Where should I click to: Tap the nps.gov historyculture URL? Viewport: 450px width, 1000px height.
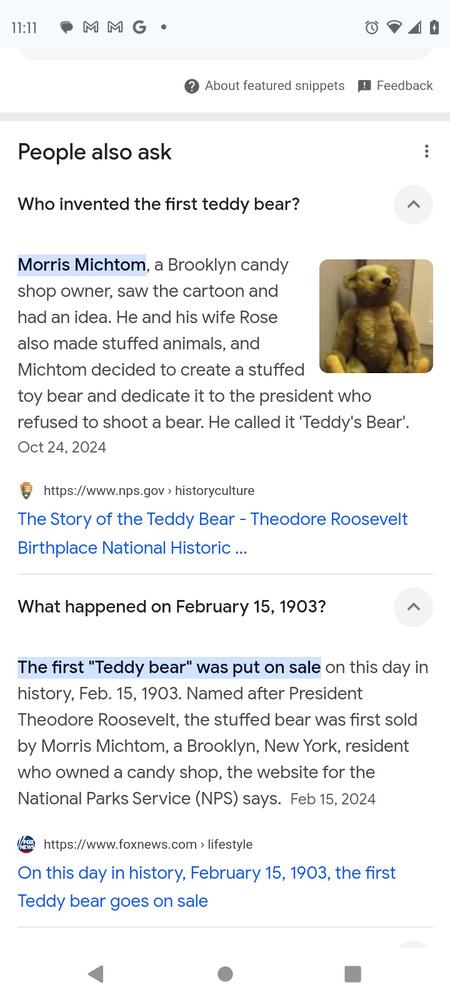tap(149, 490)
